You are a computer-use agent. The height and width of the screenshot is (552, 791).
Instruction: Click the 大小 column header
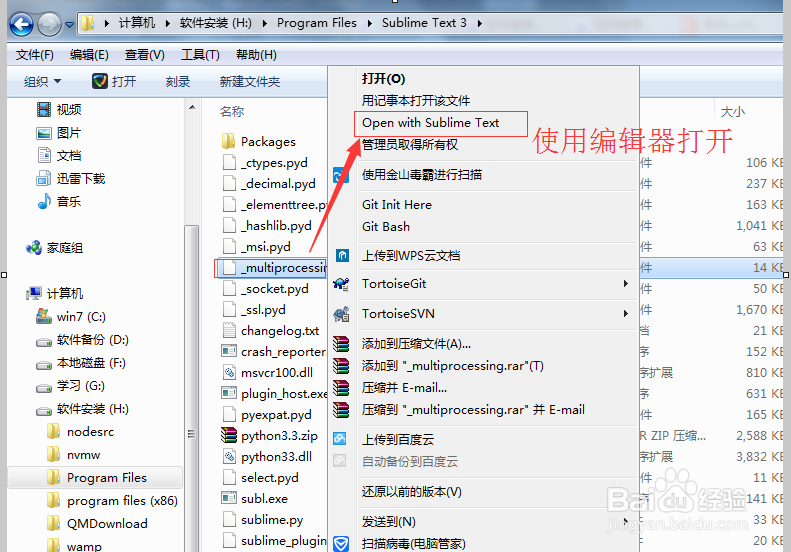[732, 112]
